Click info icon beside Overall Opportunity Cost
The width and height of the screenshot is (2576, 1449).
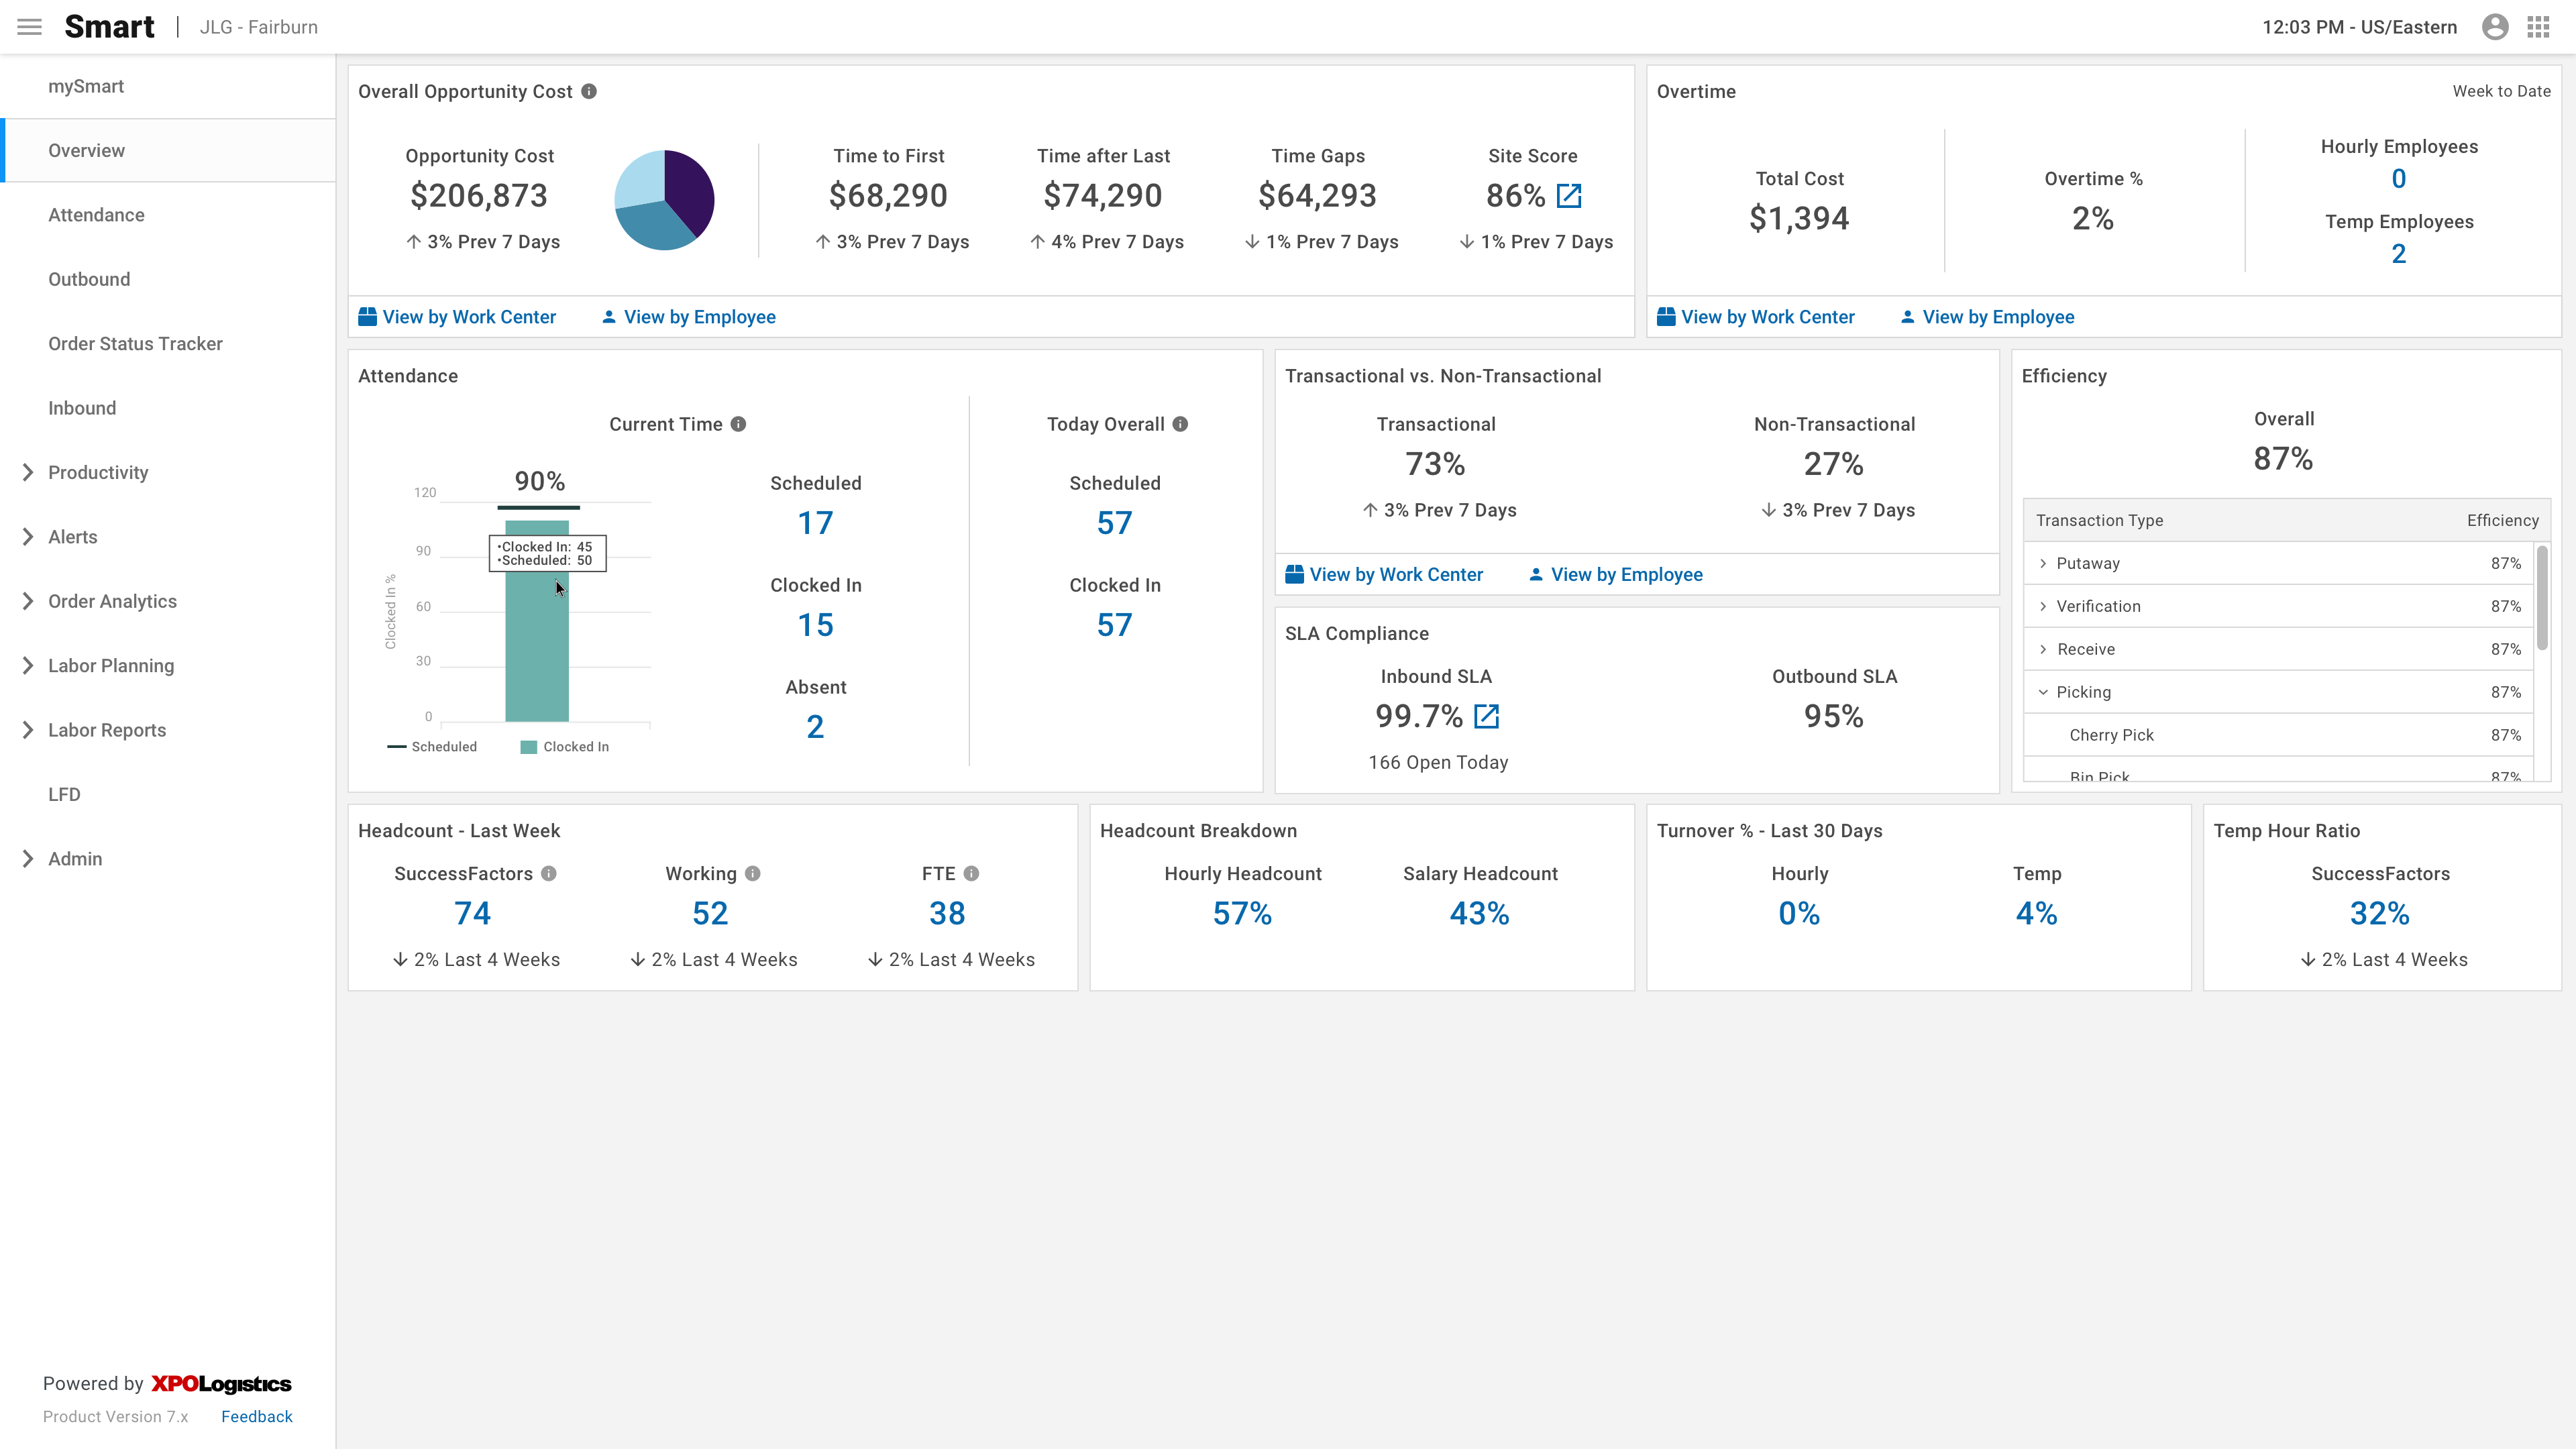[589, 91]
